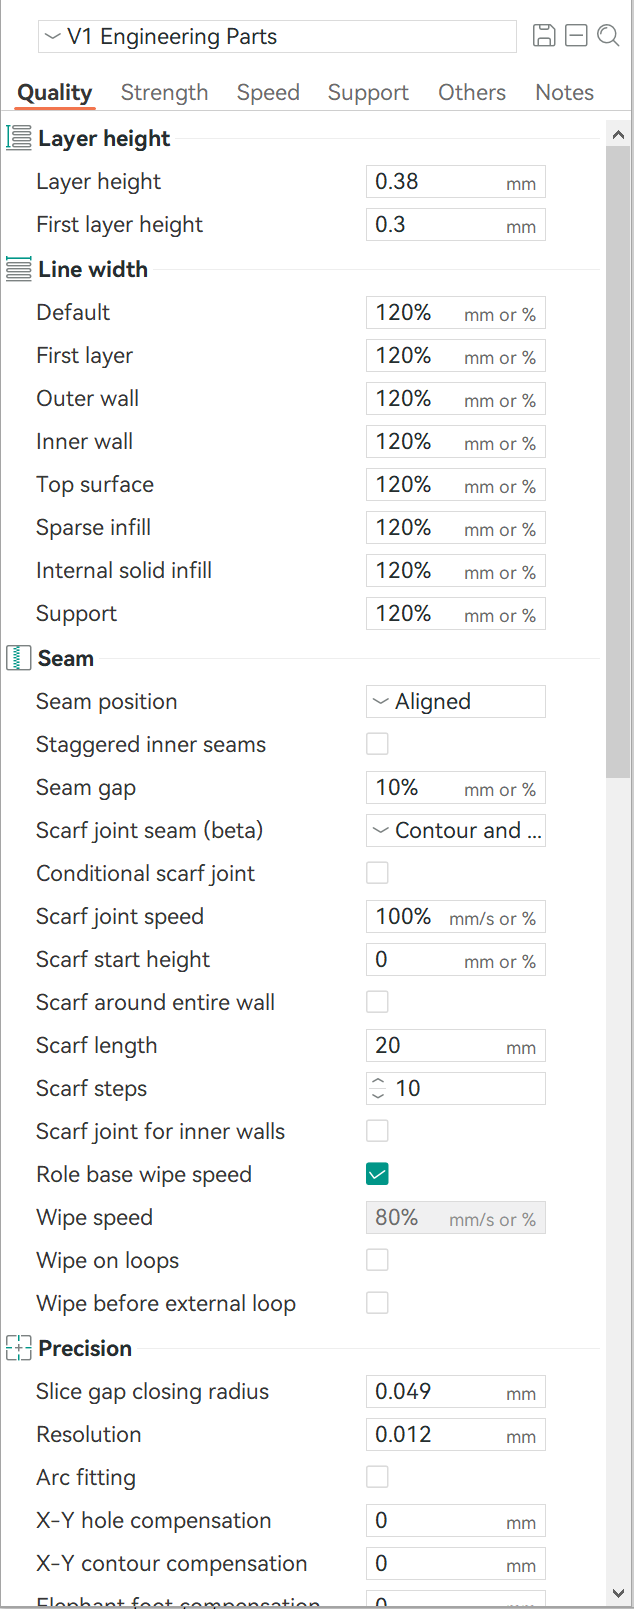Toggle Arc fitting checkbox
The image size is (634, 1609).
pos(377,1477)
